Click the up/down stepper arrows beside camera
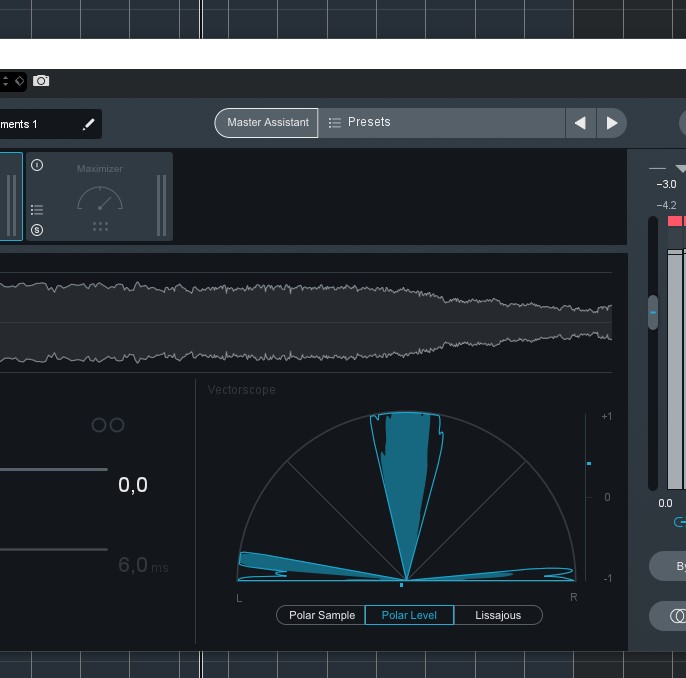The width and height of the screenshot is (686, 678). 4,80
